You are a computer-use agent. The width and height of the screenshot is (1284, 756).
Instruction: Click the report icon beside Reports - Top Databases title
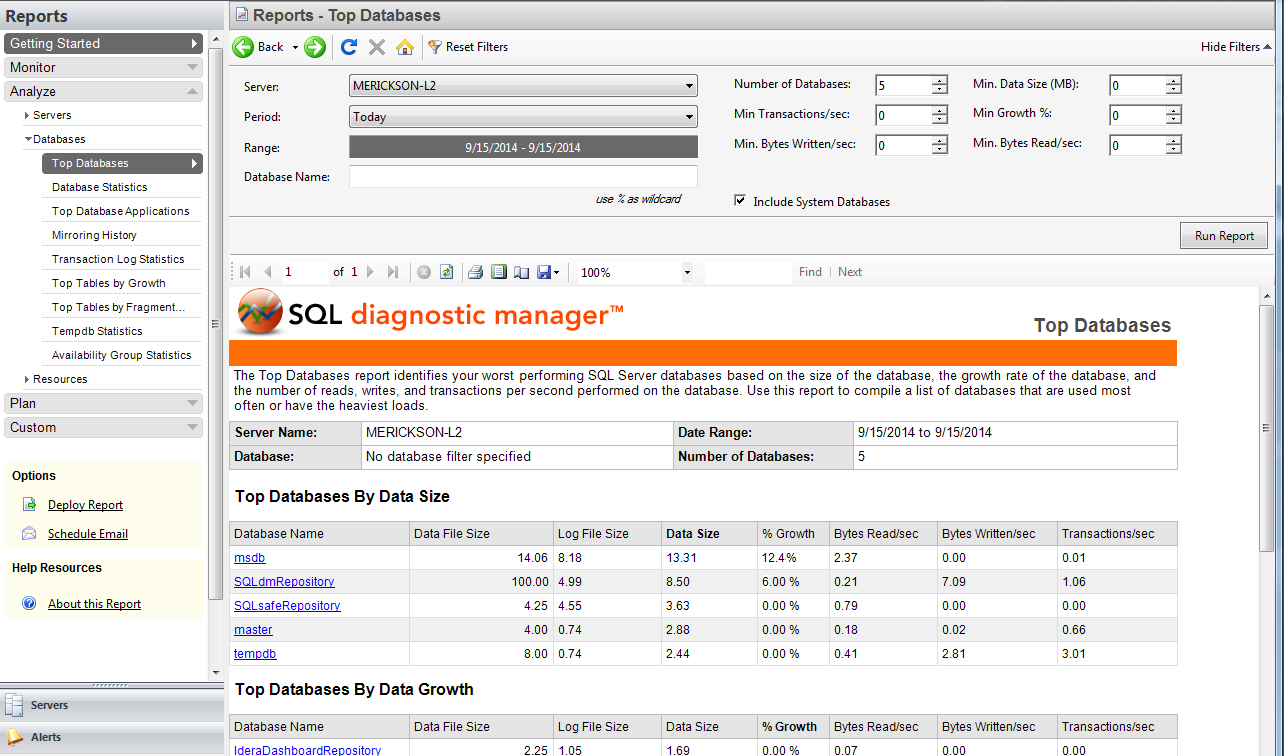(x=241, y=16)
